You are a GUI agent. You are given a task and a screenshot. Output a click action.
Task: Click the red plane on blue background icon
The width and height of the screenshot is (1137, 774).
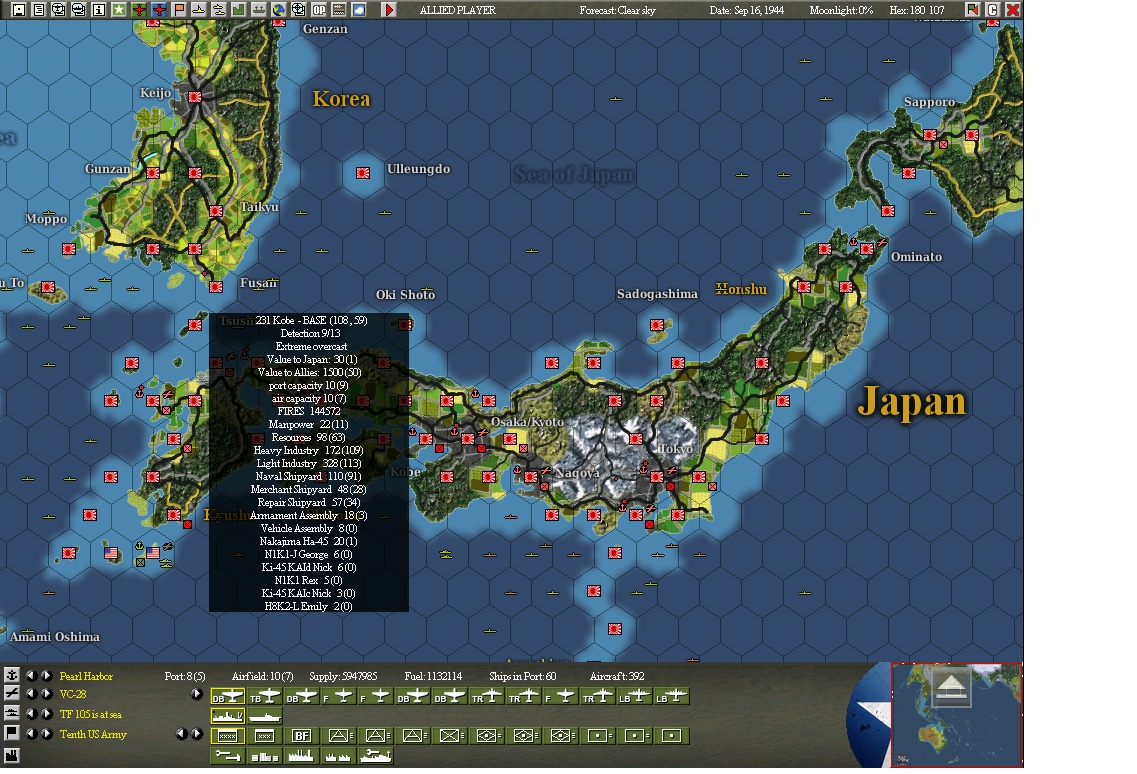coord(160,9)
